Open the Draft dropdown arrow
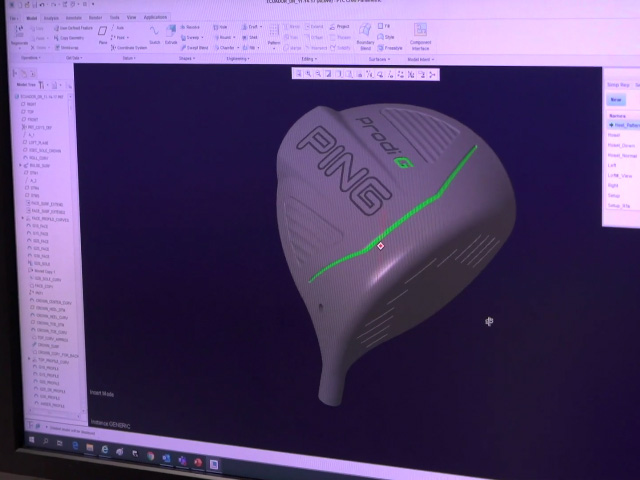 coord(261,27)
